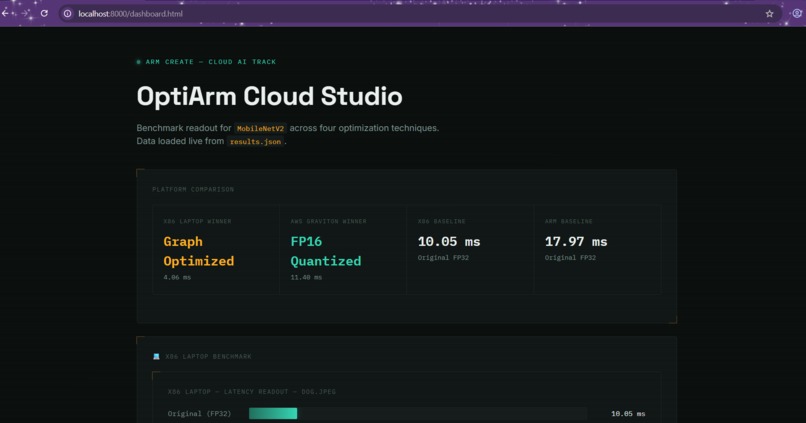This screenshot has height=423, width=806.
Task: Reload the dashboard page
Action: (44, 13)
